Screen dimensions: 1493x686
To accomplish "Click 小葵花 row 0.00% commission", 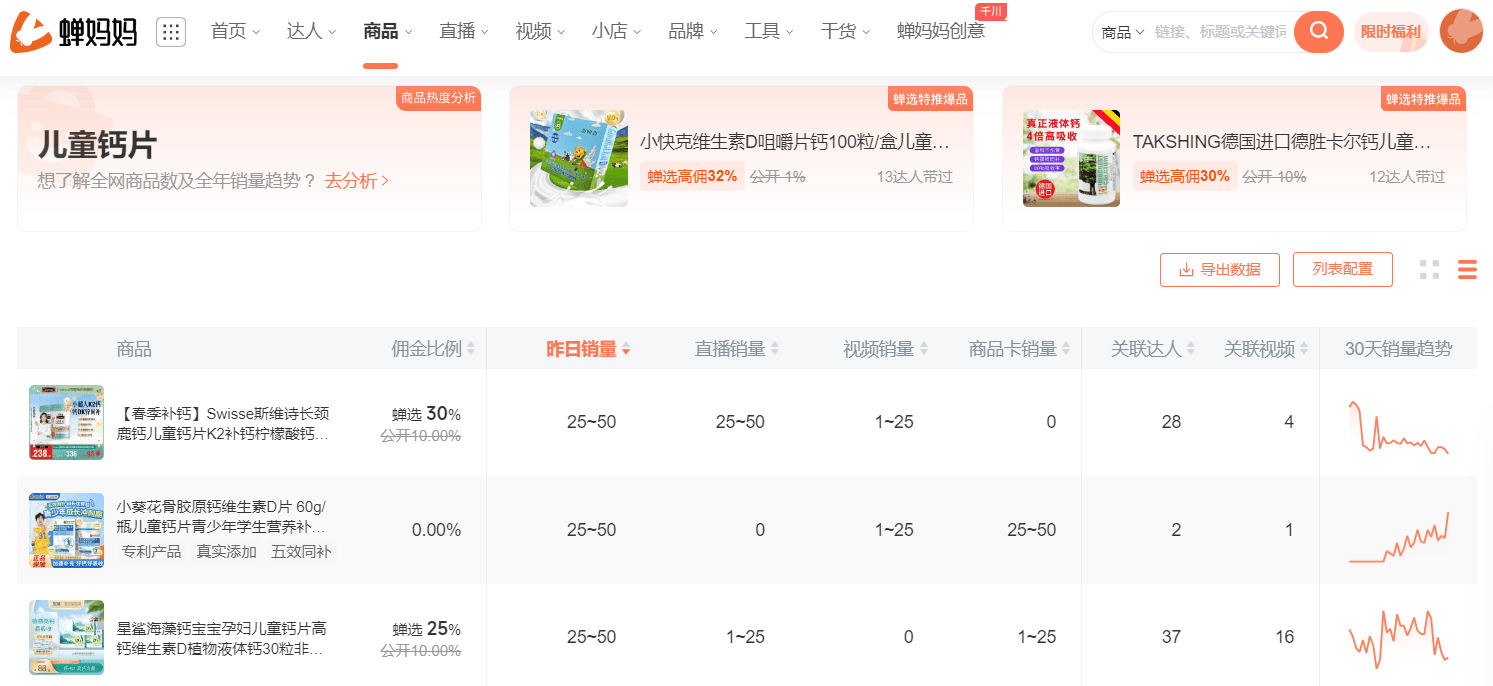I will [x=436, y=530].
